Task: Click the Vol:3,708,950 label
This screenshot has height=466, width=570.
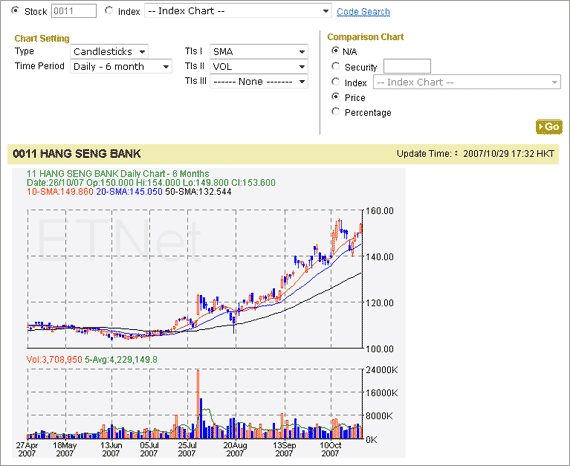Action: pos(54,360)
